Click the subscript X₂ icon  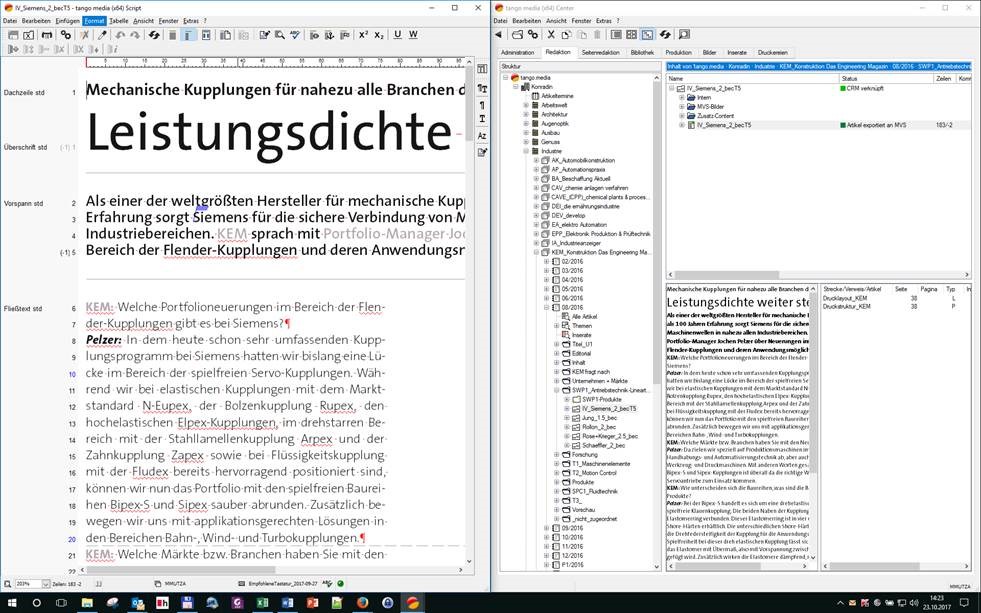pyautogui.click(x=379, y=35)
